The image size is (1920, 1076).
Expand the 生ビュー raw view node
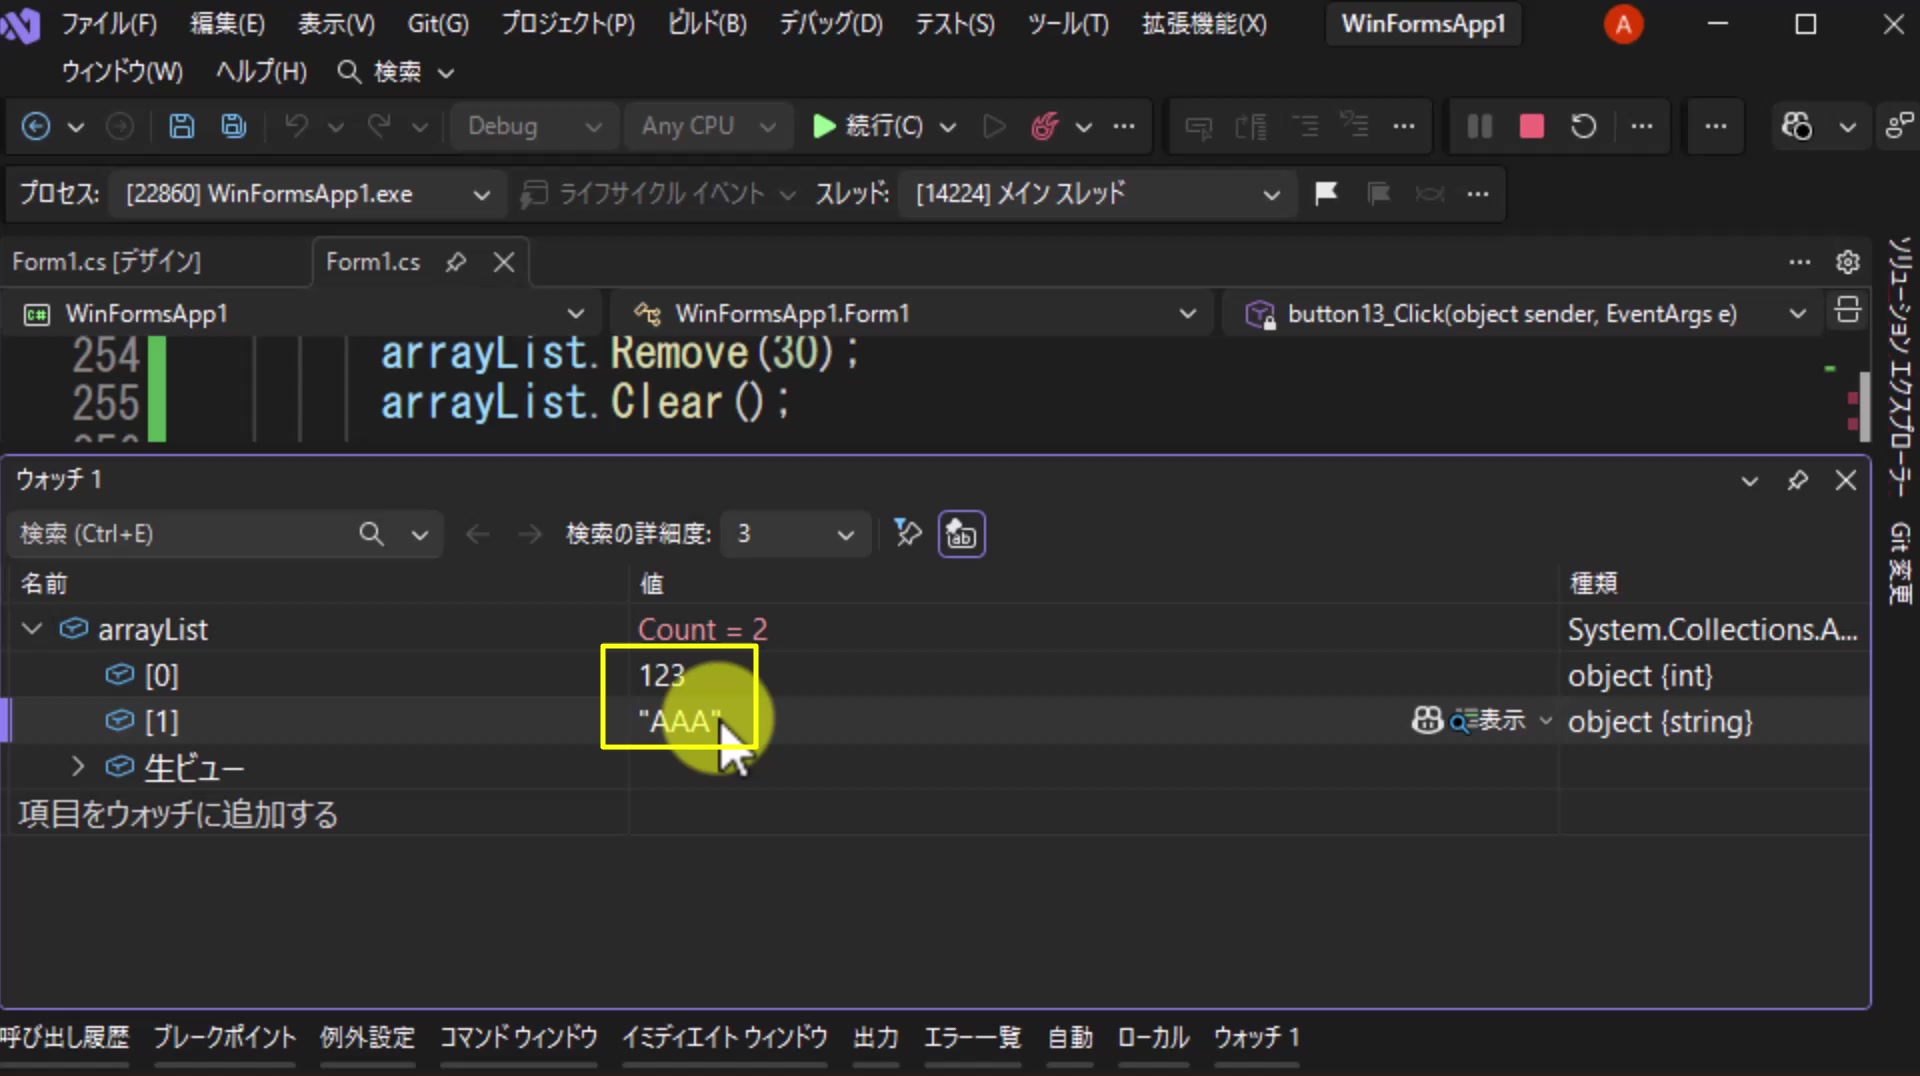tap(78, 767)
